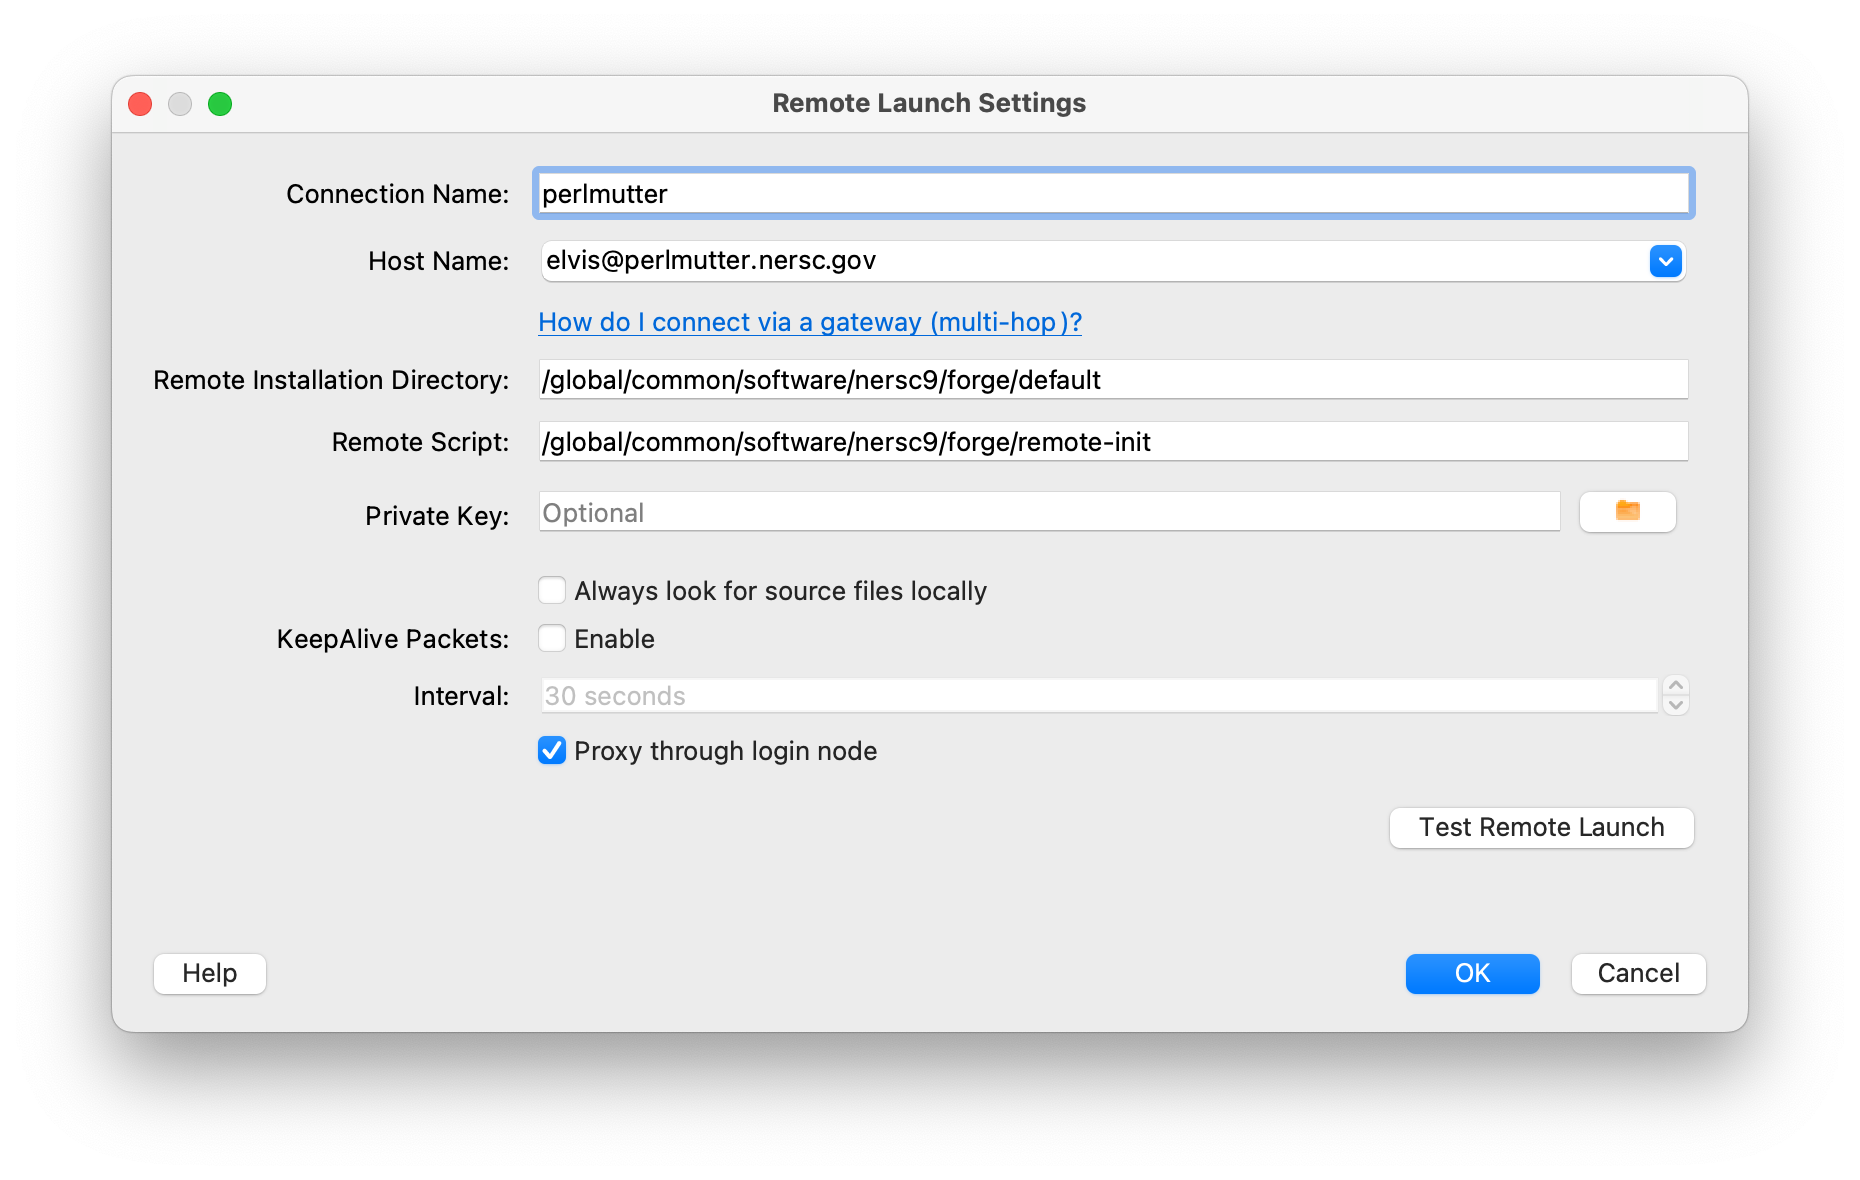1860x1180 pixels.
Task: Enable the Always look for source files locally option
Action: coord(551,590)
